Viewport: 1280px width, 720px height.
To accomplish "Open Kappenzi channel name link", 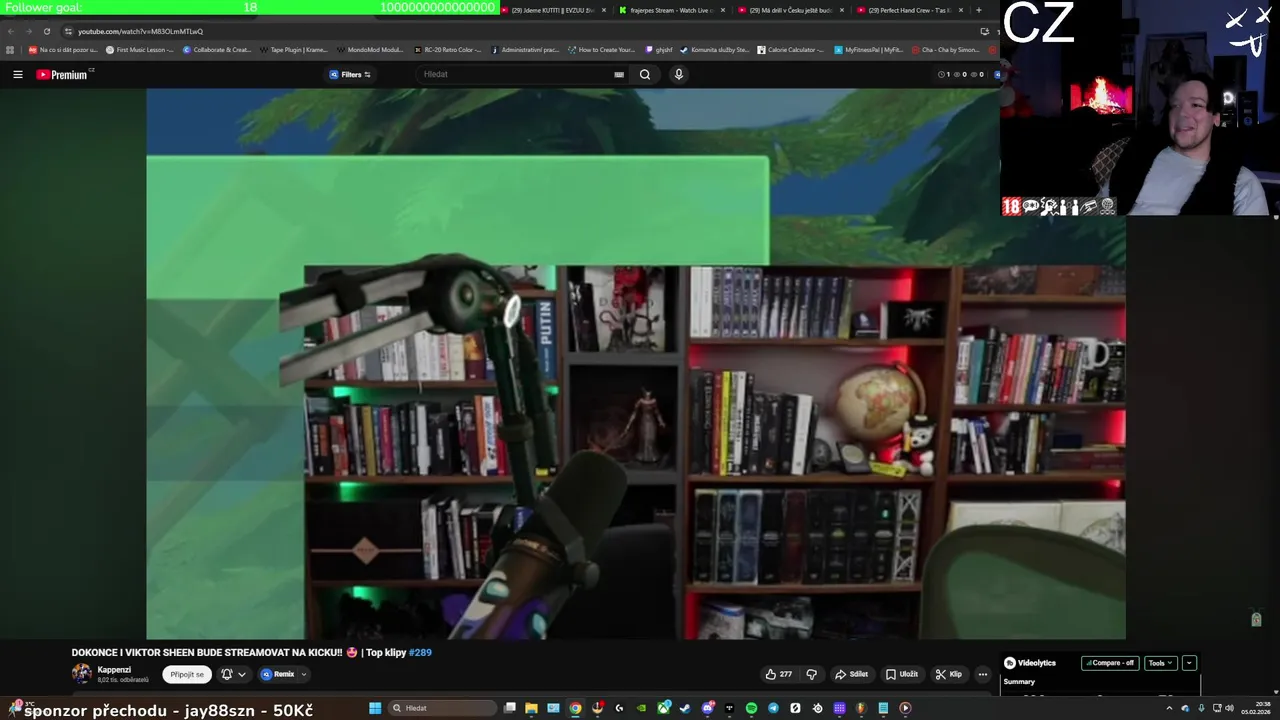I will tap(114, 669).
